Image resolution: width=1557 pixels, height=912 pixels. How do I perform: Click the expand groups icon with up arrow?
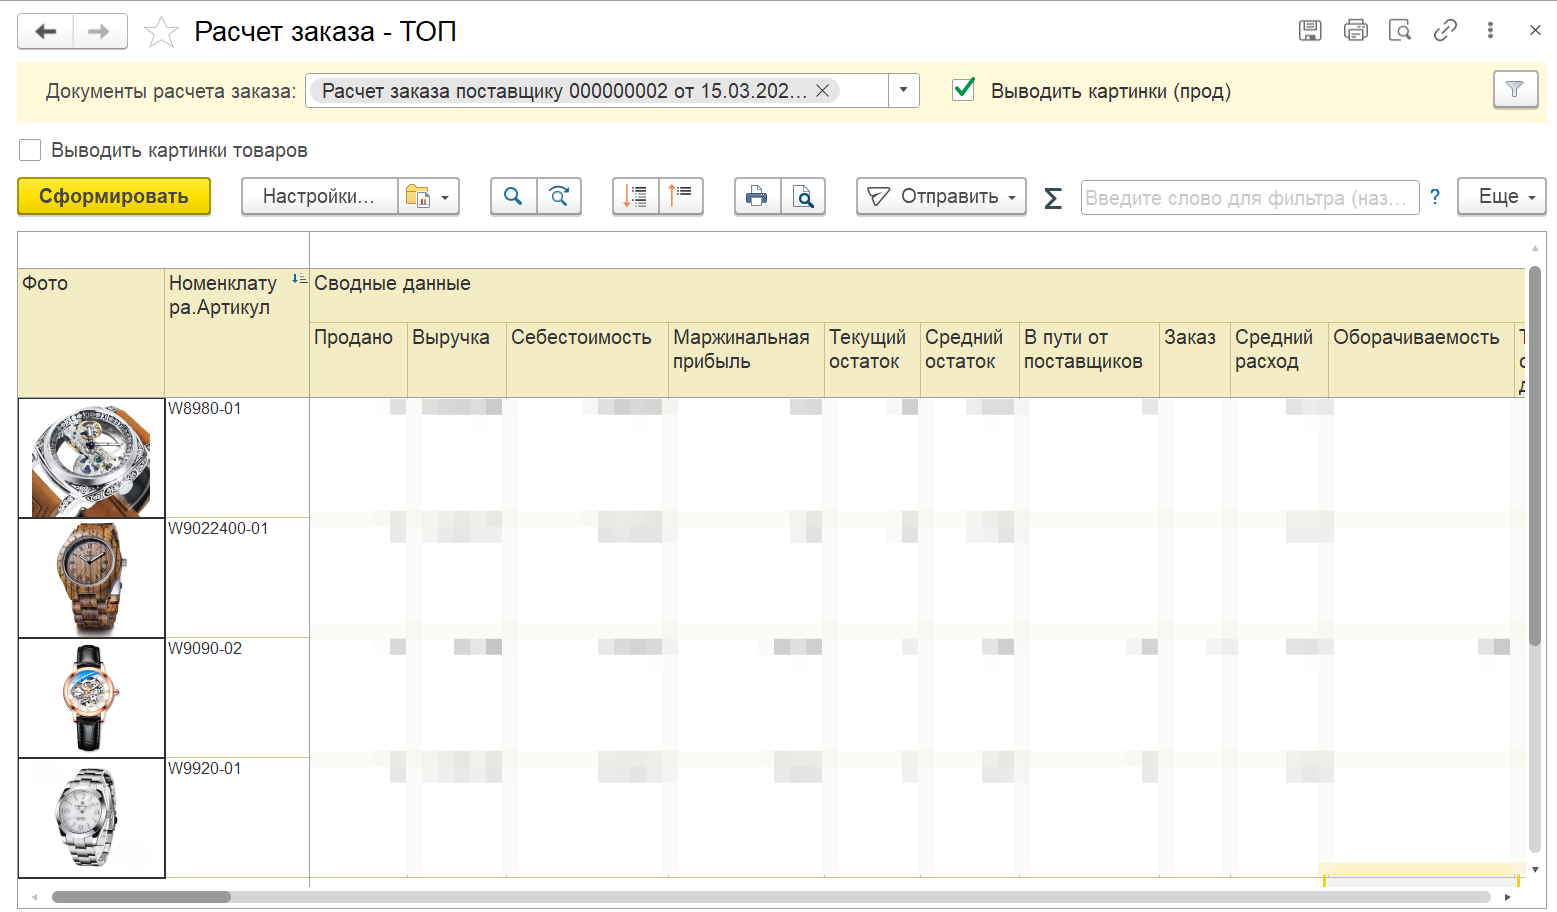[x=681, y=196]
